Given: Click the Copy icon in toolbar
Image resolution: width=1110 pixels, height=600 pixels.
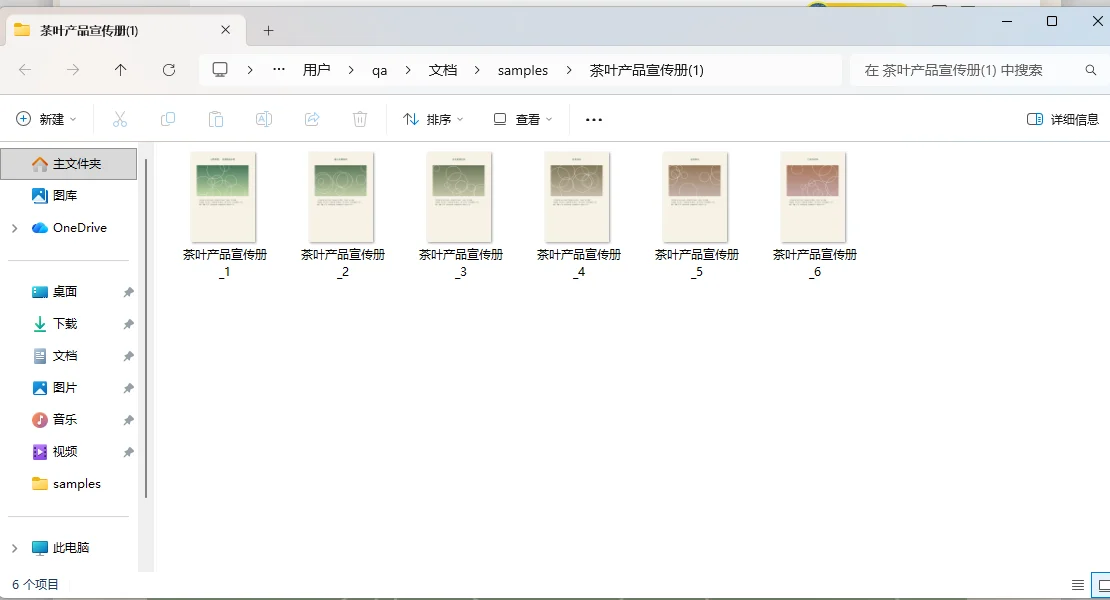Looking at the screenshot, I should (168, 120).
